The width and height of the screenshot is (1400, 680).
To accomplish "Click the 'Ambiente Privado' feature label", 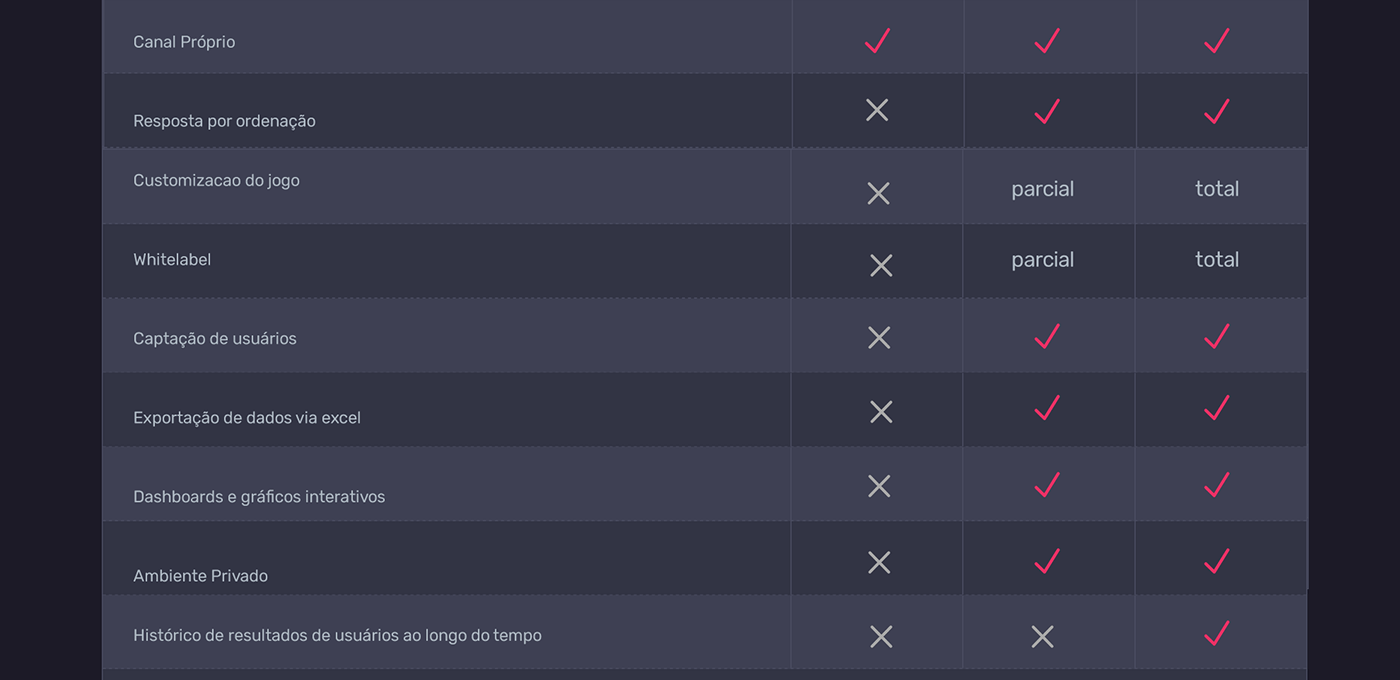I will coord(200,576).
